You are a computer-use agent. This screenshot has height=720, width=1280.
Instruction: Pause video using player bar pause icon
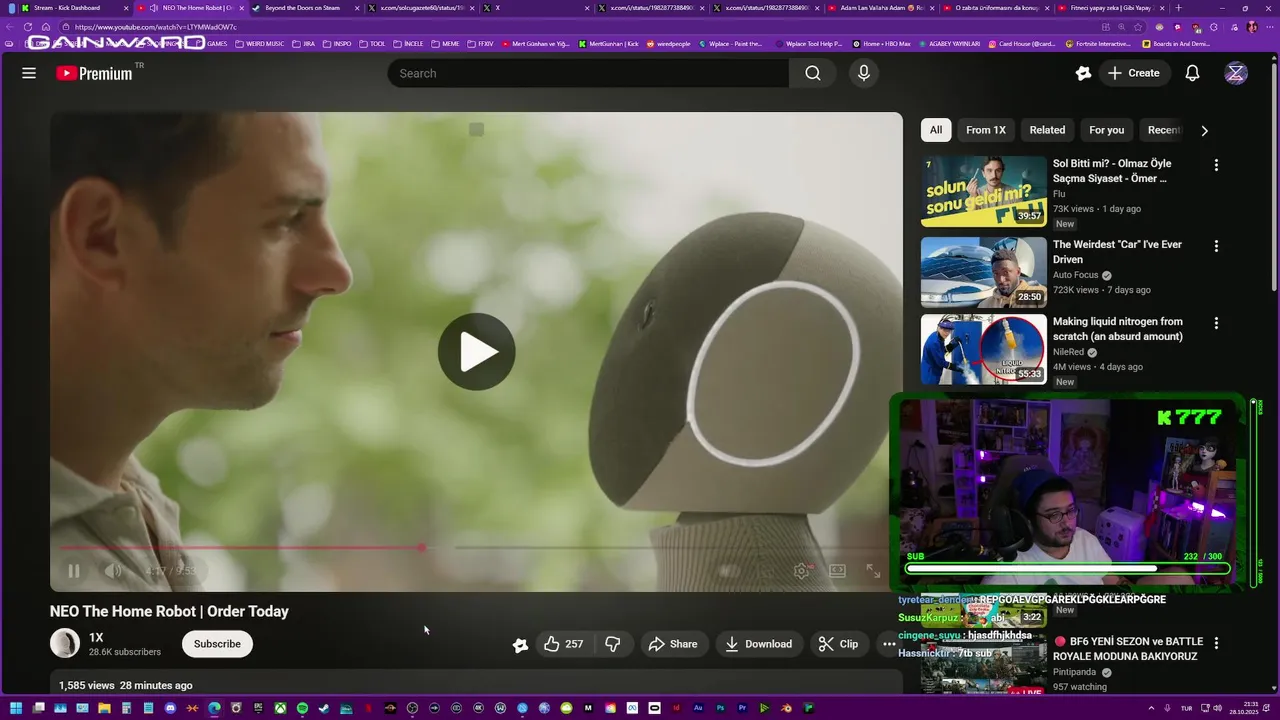[73, 571]
